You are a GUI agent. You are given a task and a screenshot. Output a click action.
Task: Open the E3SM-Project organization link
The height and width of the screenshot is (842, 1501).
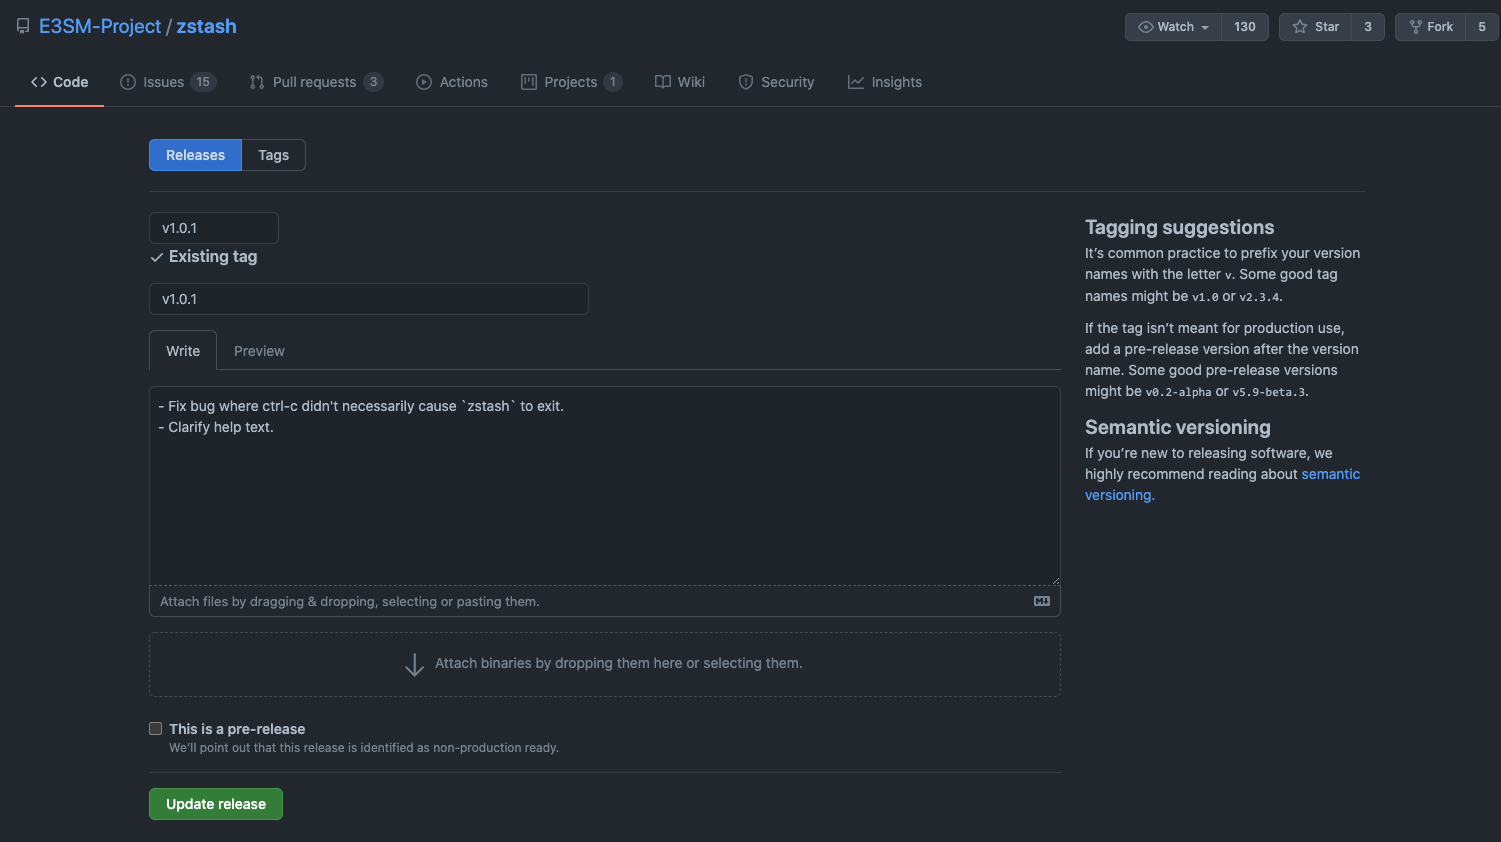100,27
